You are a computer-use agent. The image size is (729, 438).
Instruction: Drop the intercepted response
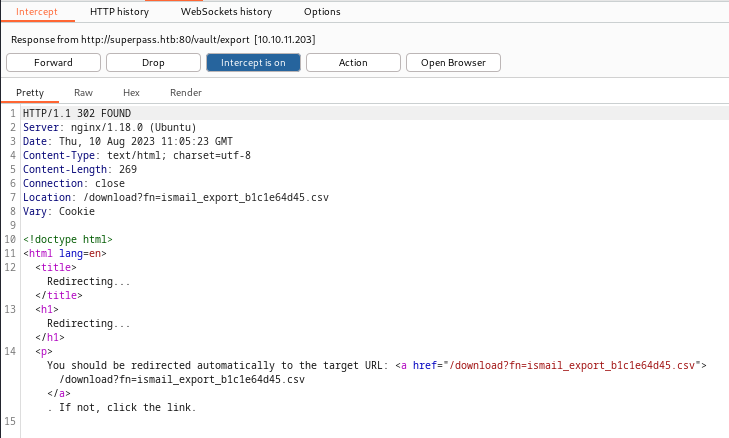click(153, 63)
